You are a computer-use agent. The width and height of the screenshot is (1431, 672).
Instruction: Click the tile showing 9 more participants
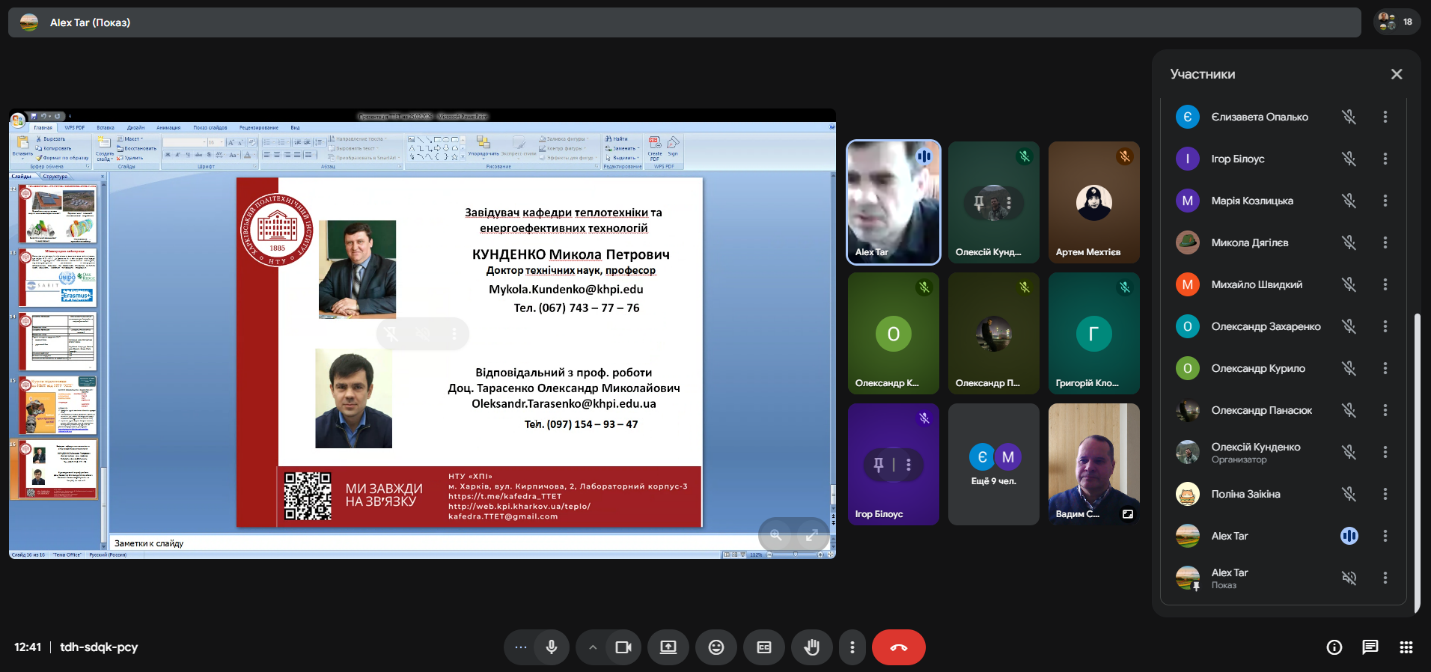(x=994, y=464)
